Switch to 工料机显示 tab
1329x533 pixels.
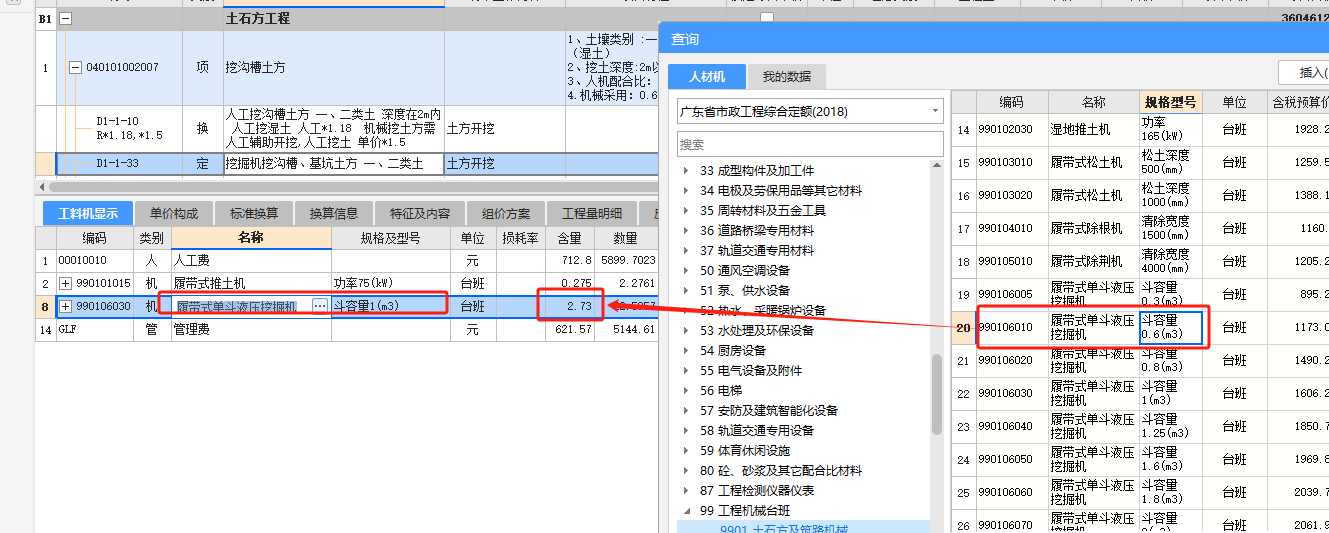(88, 213)
